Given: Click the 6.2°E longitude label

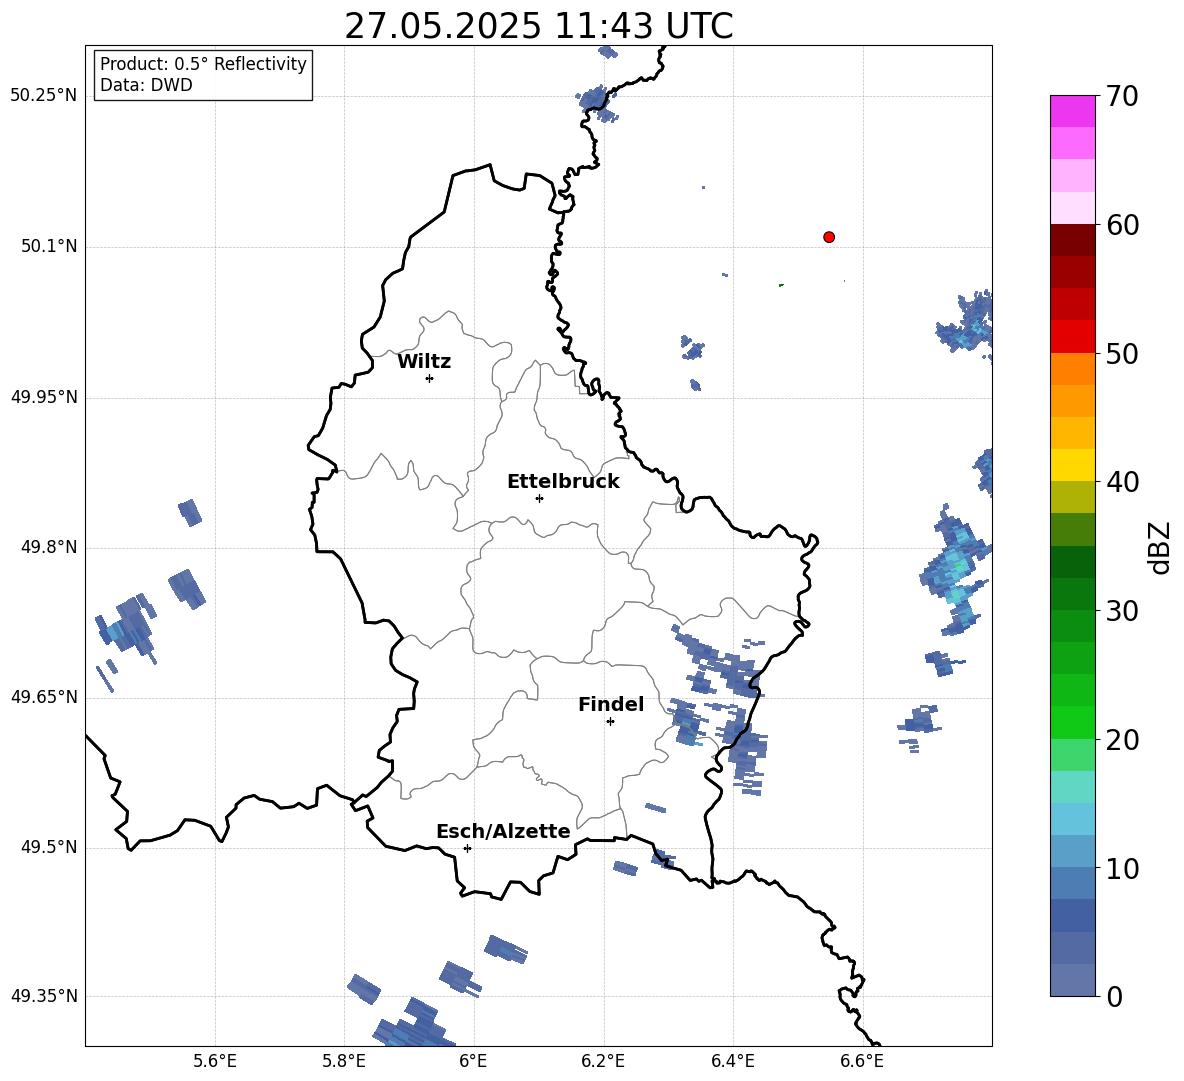Looking at the screenshot, I should click(x=603, y=1061).
